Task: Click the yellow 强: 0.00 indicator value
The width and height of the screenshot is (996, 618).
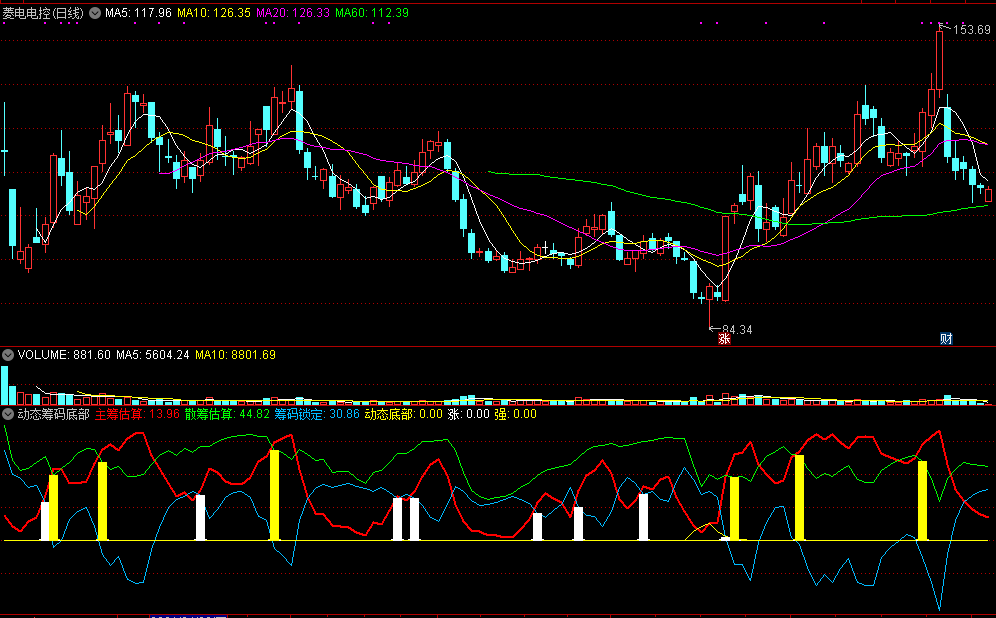Action: pyautogui.click(x=516, y=414)
